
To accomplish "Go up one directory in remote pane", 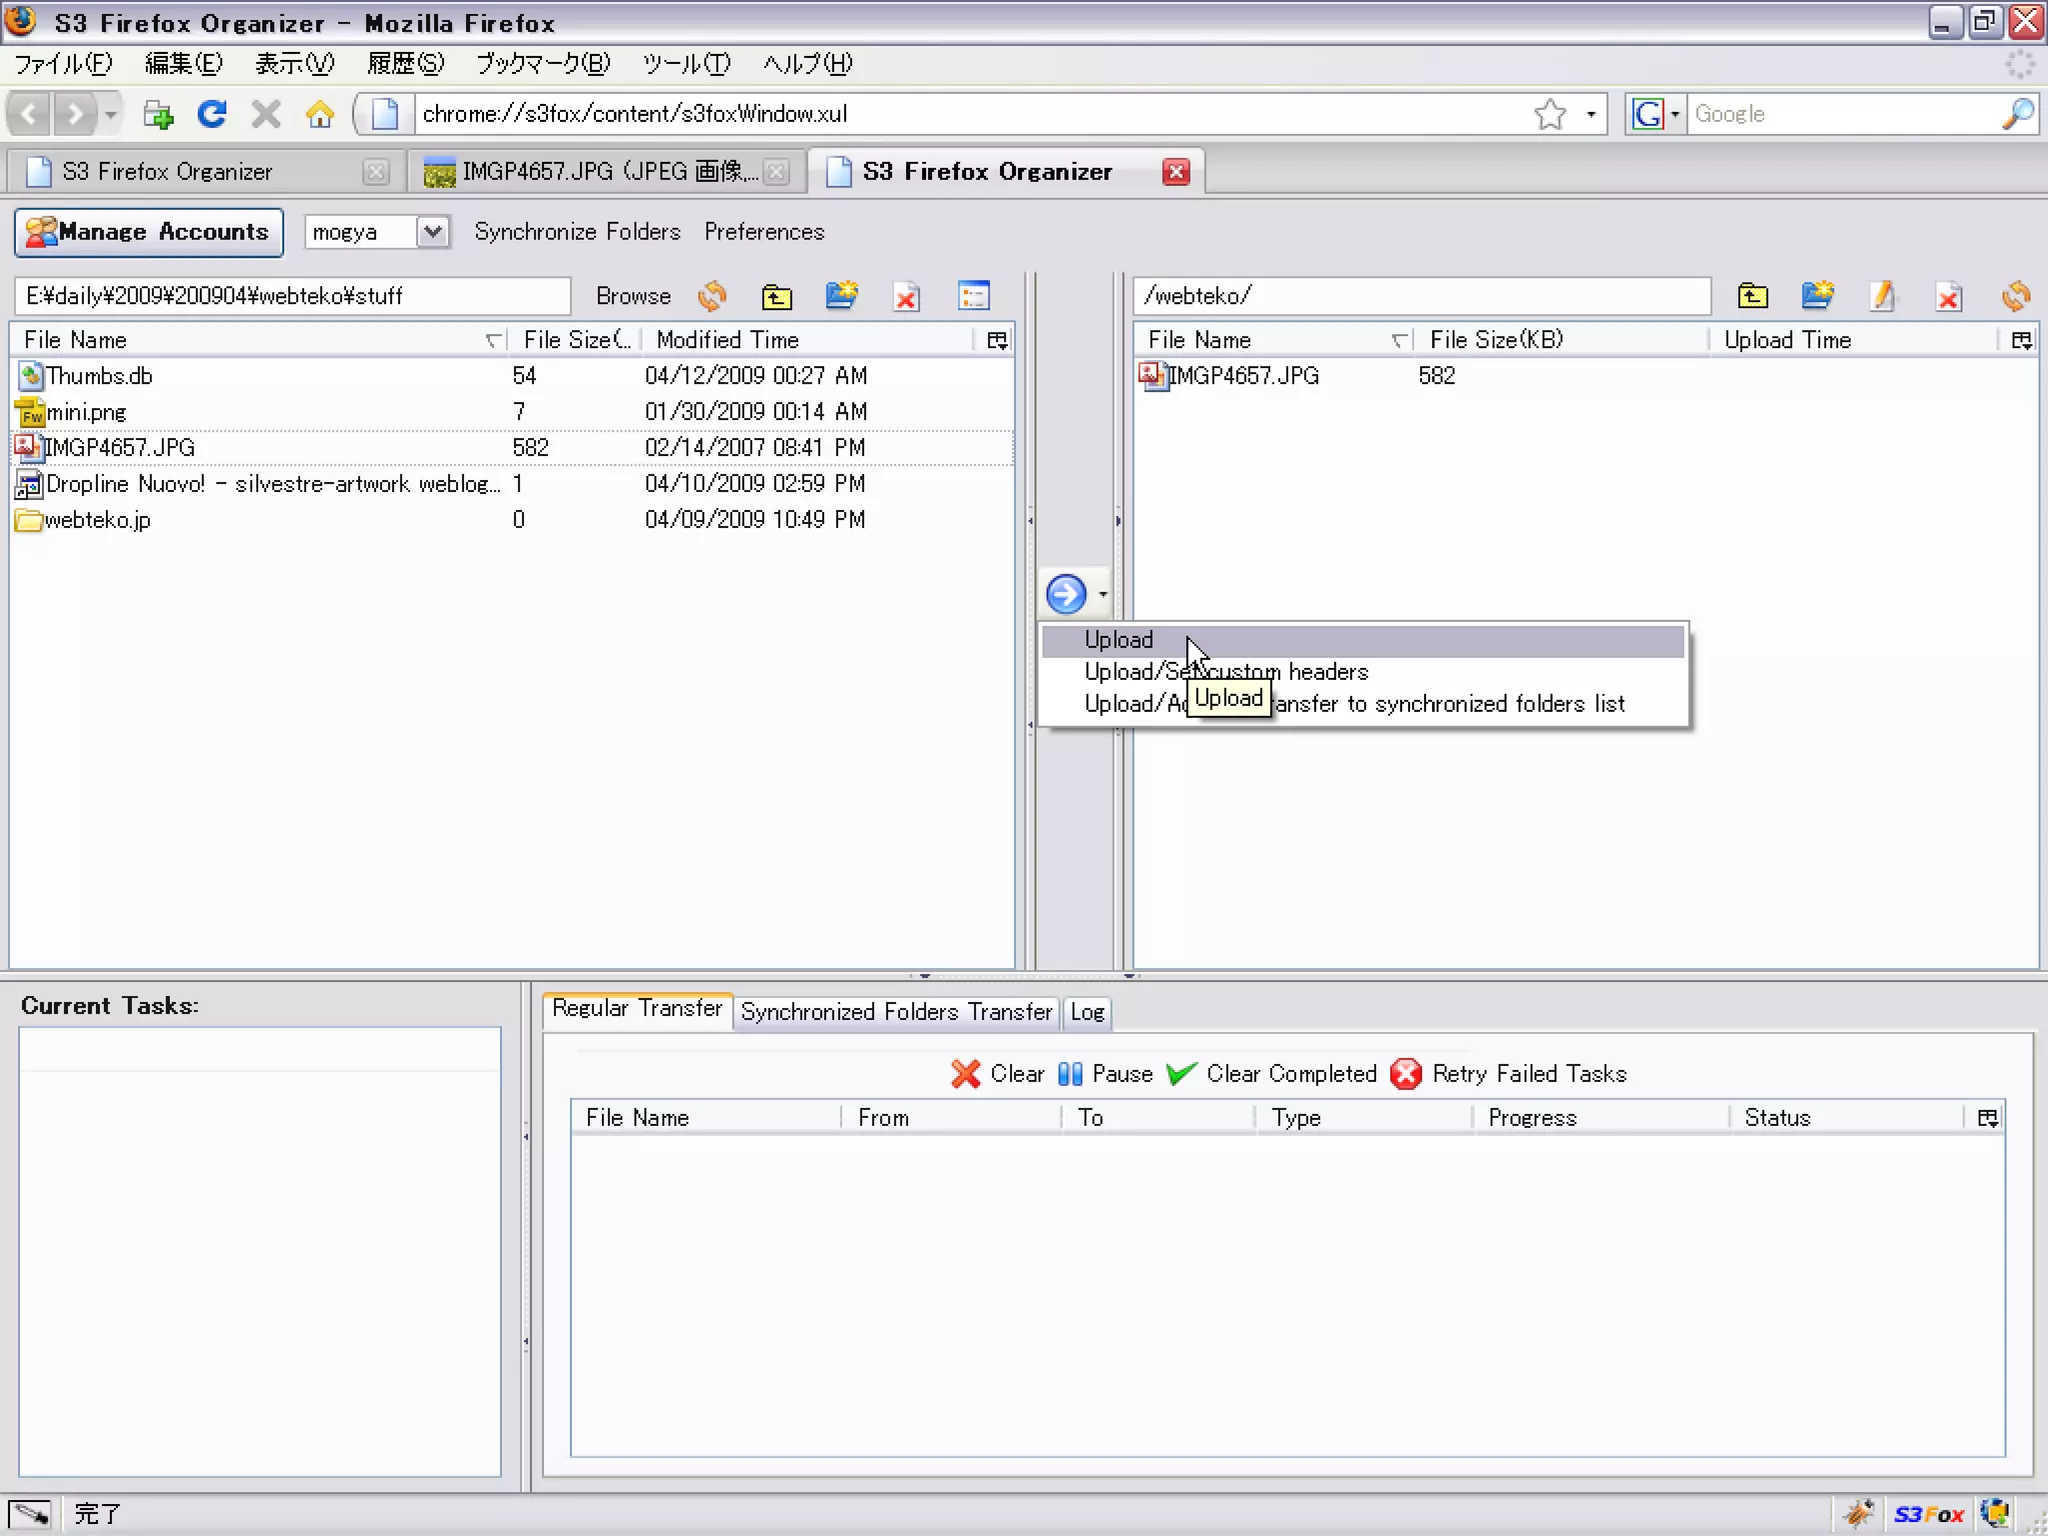I will coord(1752,296).
